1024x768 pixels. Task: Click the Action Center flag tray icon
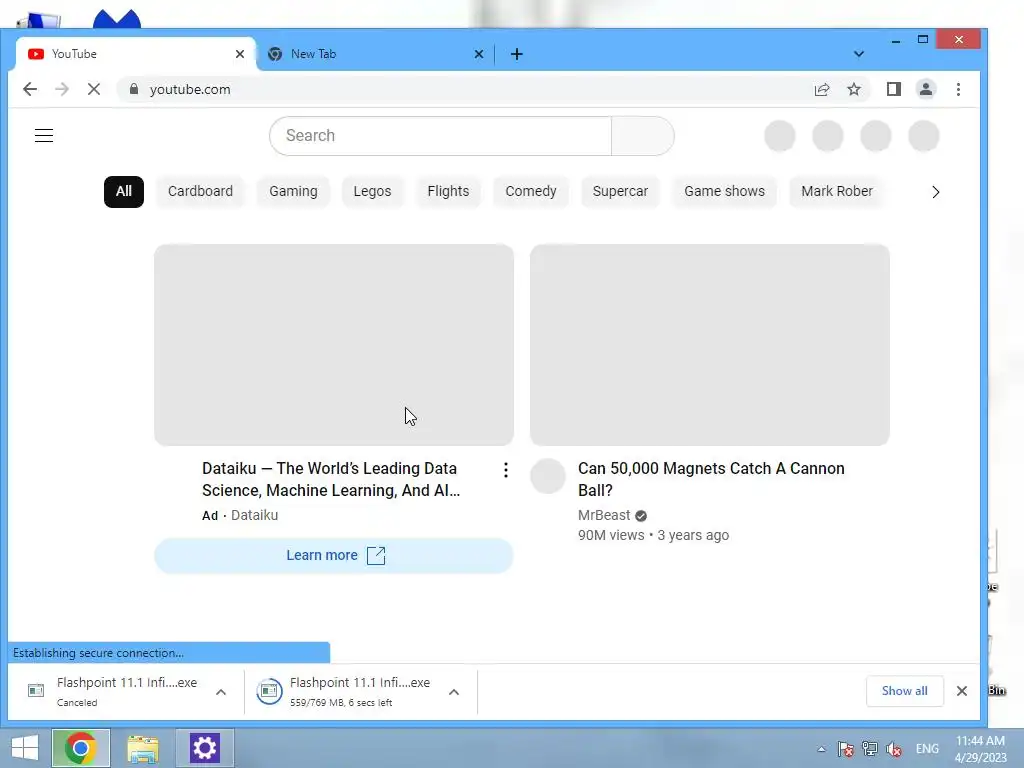[x=846, y=749]
